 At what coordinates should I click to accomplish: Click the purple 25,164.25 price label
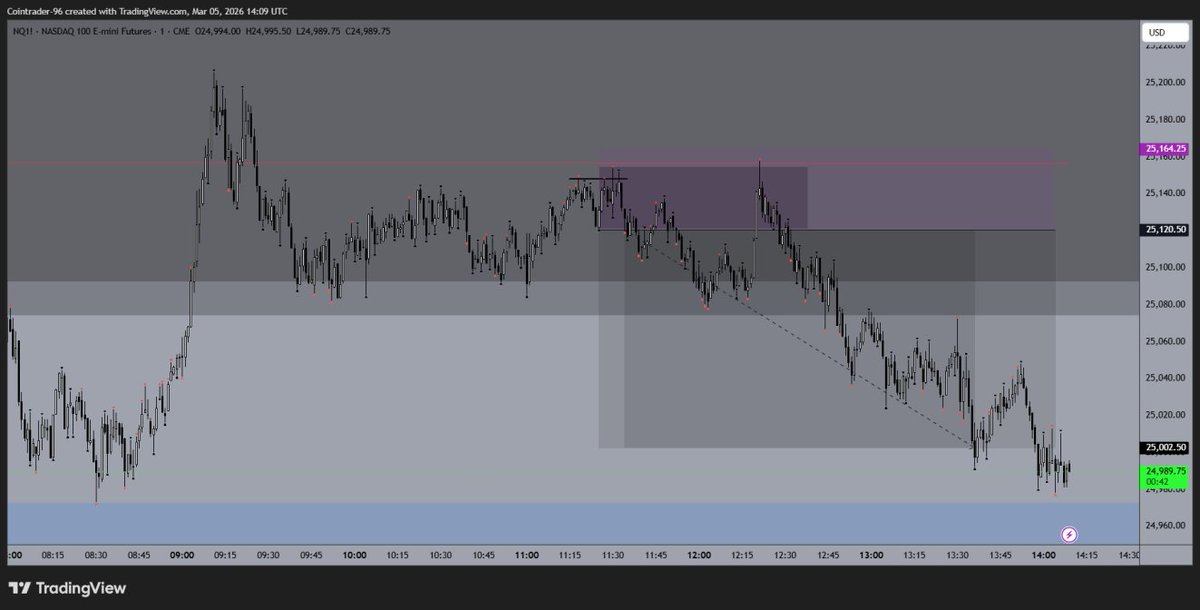1163,149
